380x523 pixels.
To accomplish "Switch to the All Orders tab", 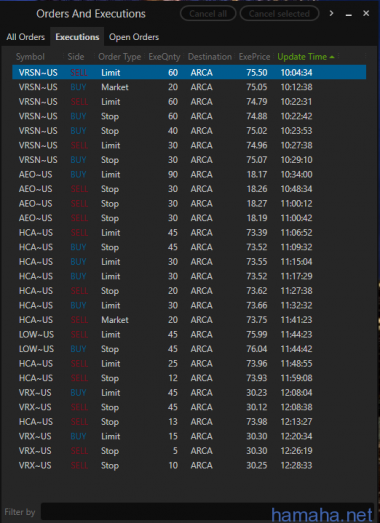I will point(26,37).
